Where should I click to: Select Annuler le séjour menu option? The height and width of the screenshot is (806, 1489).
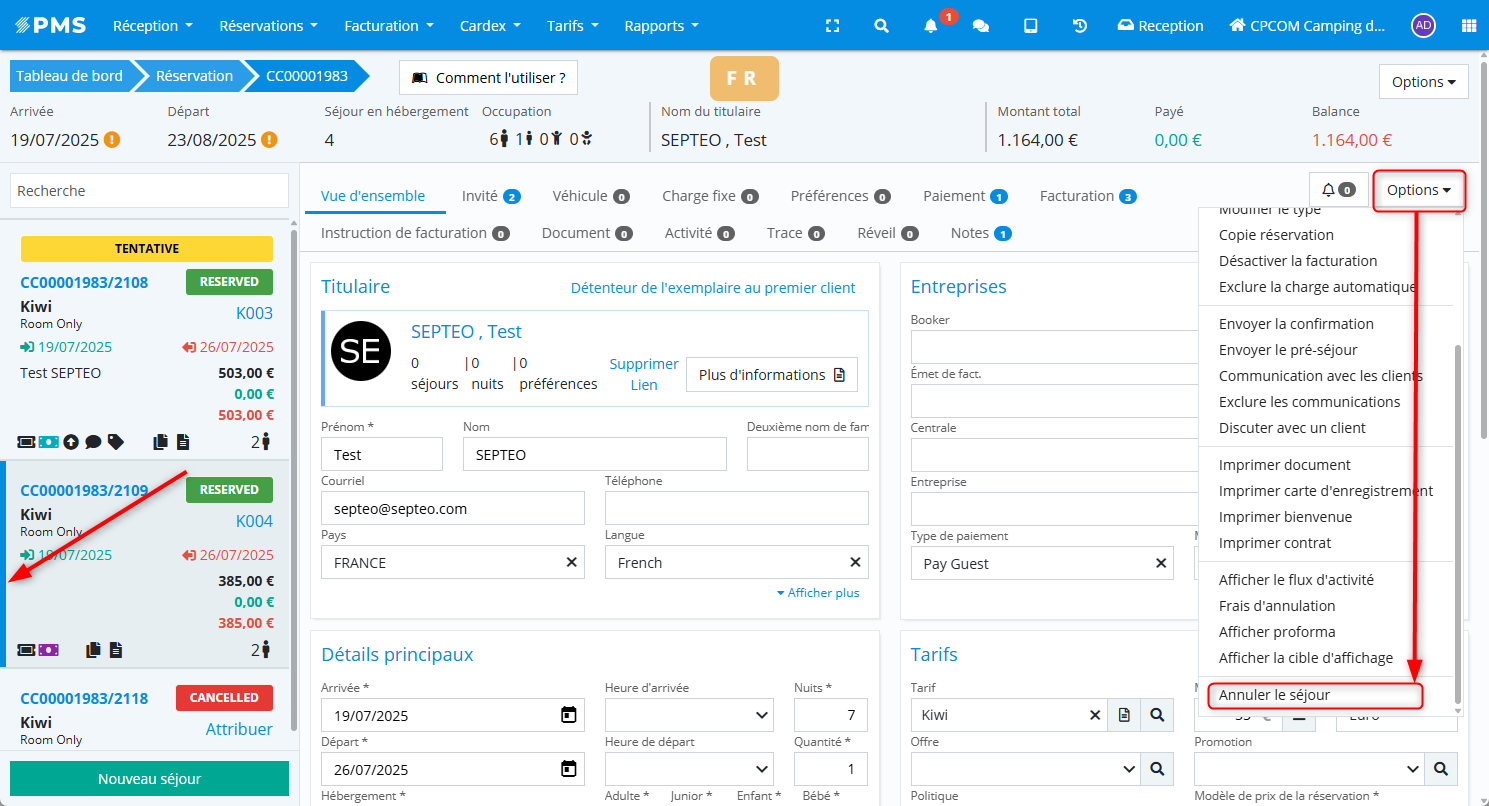[1274, 695]
